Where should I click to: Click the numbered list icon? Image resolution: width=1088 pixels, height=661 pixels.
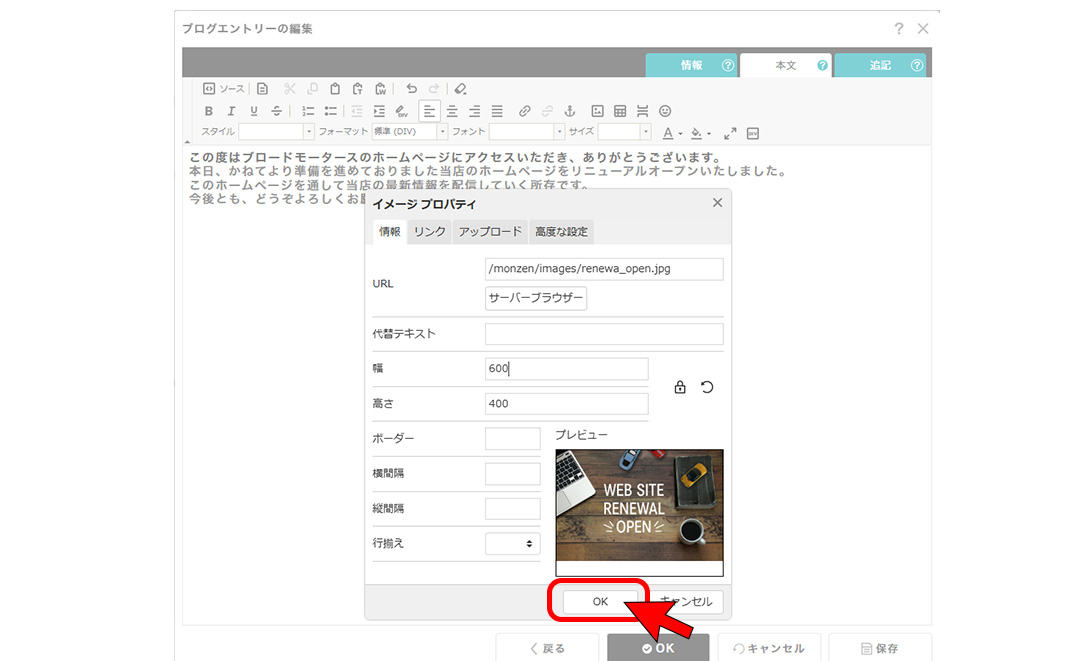308,111
